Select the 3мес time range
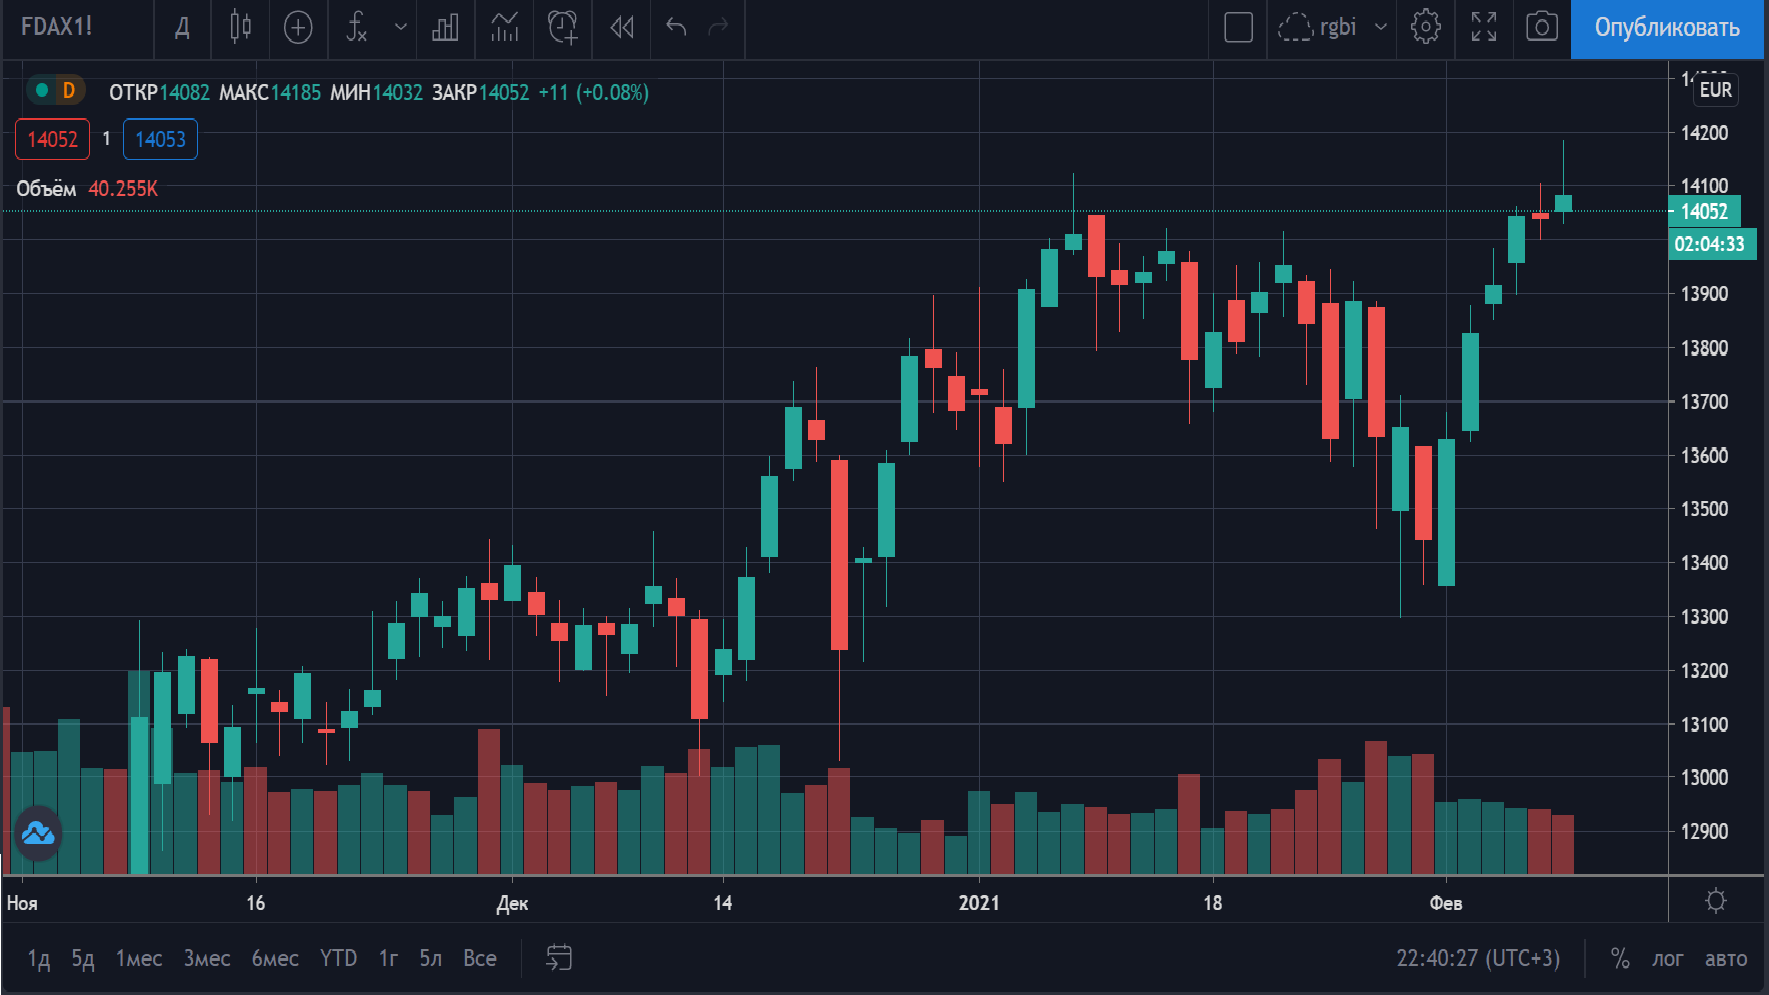The width and height of the screenshot is (1769, 995). click(x=207, y=959)
